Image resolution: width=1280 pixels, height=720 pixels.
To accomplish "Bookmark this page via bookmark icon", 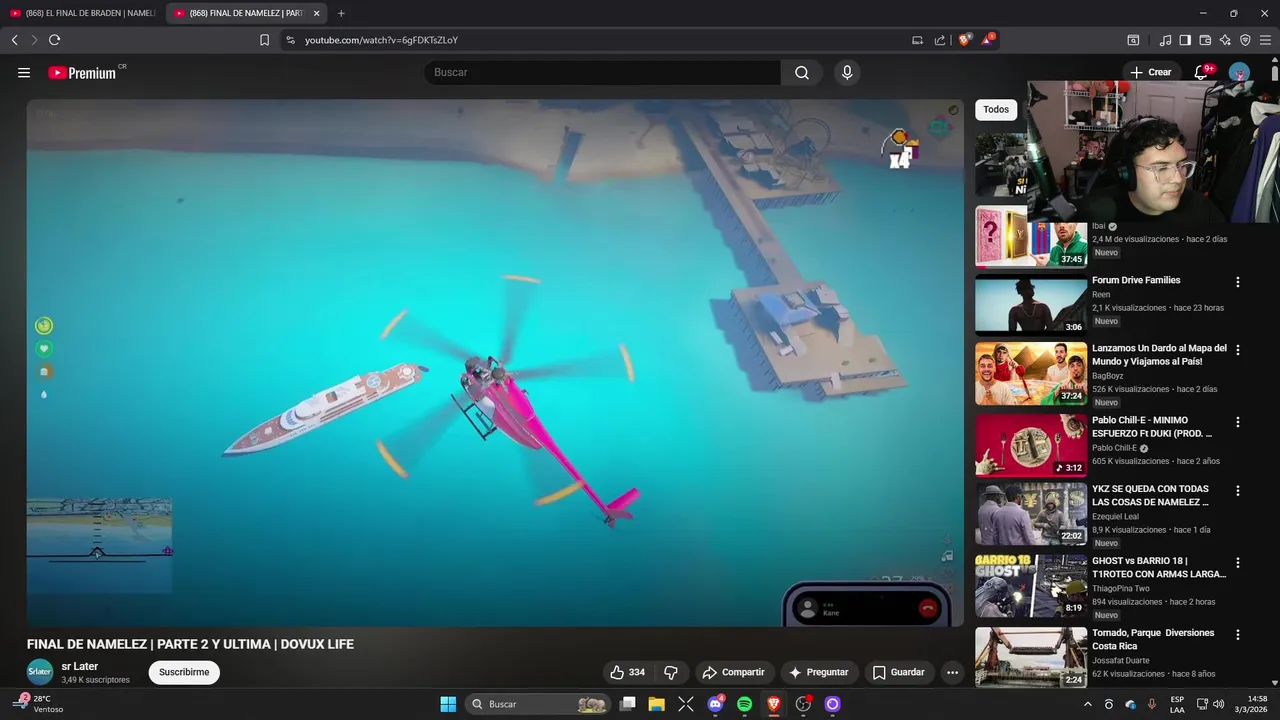I will pyautogui.click(x=264, y=40).
